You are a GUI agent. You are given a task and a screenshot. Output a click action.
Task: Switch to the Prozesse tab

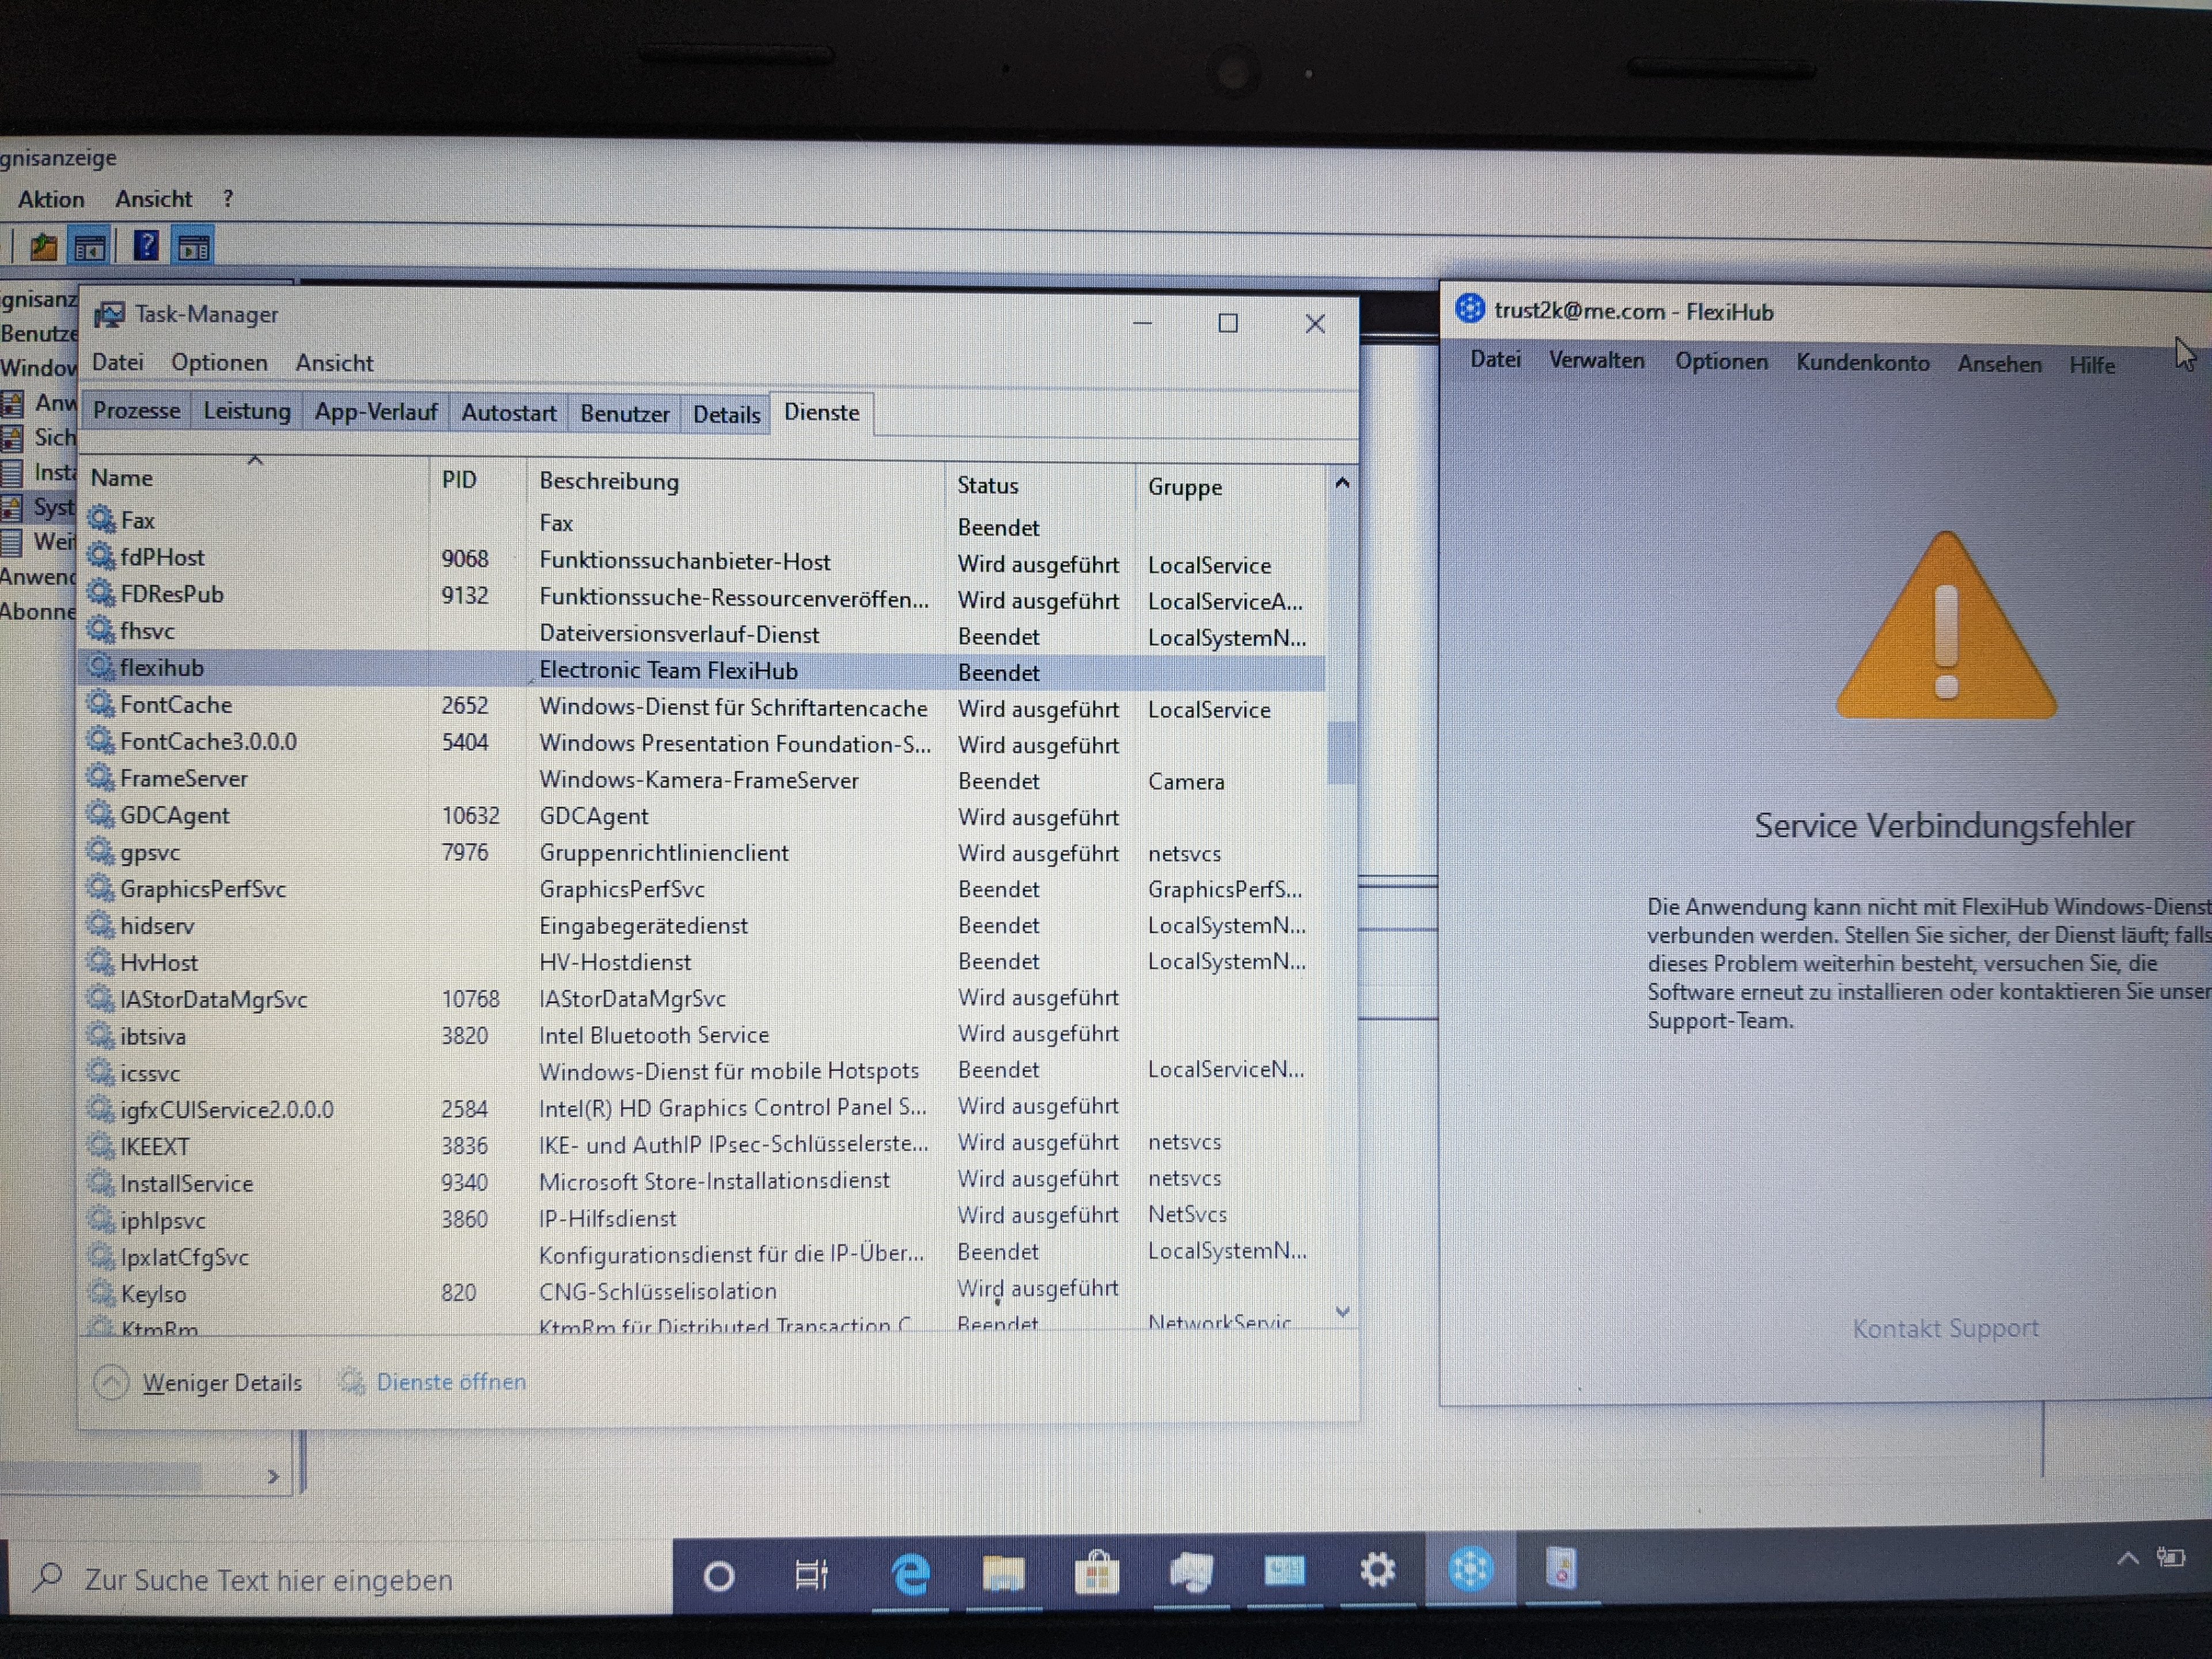pos(137,411)
